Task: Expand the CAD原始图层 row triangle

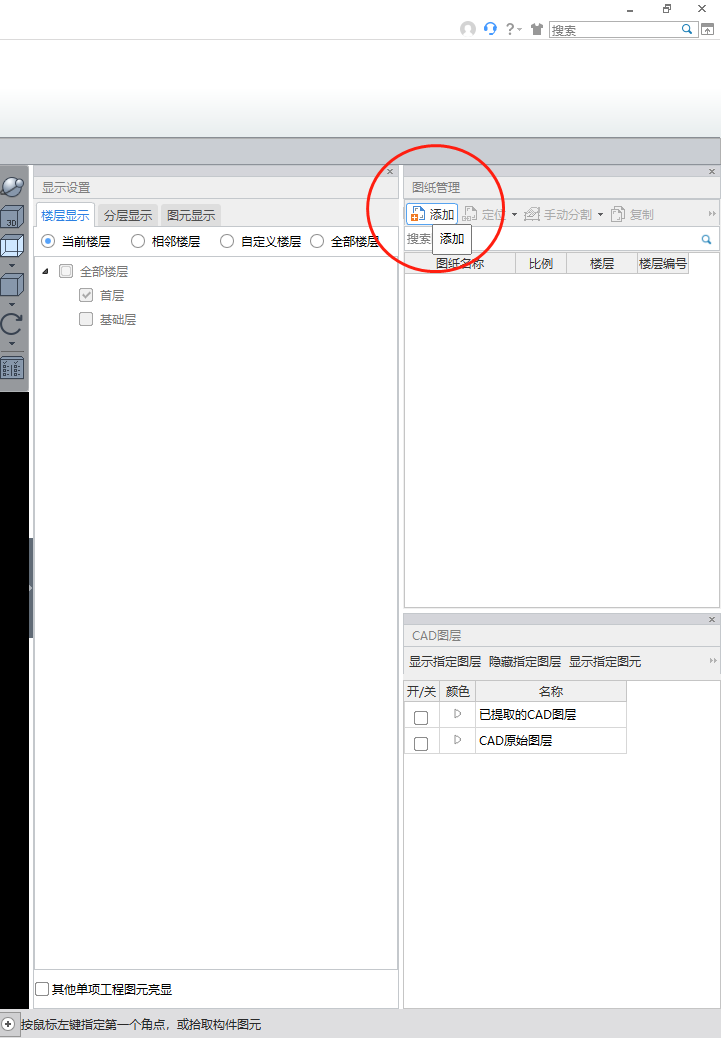Action: point(457,739)
